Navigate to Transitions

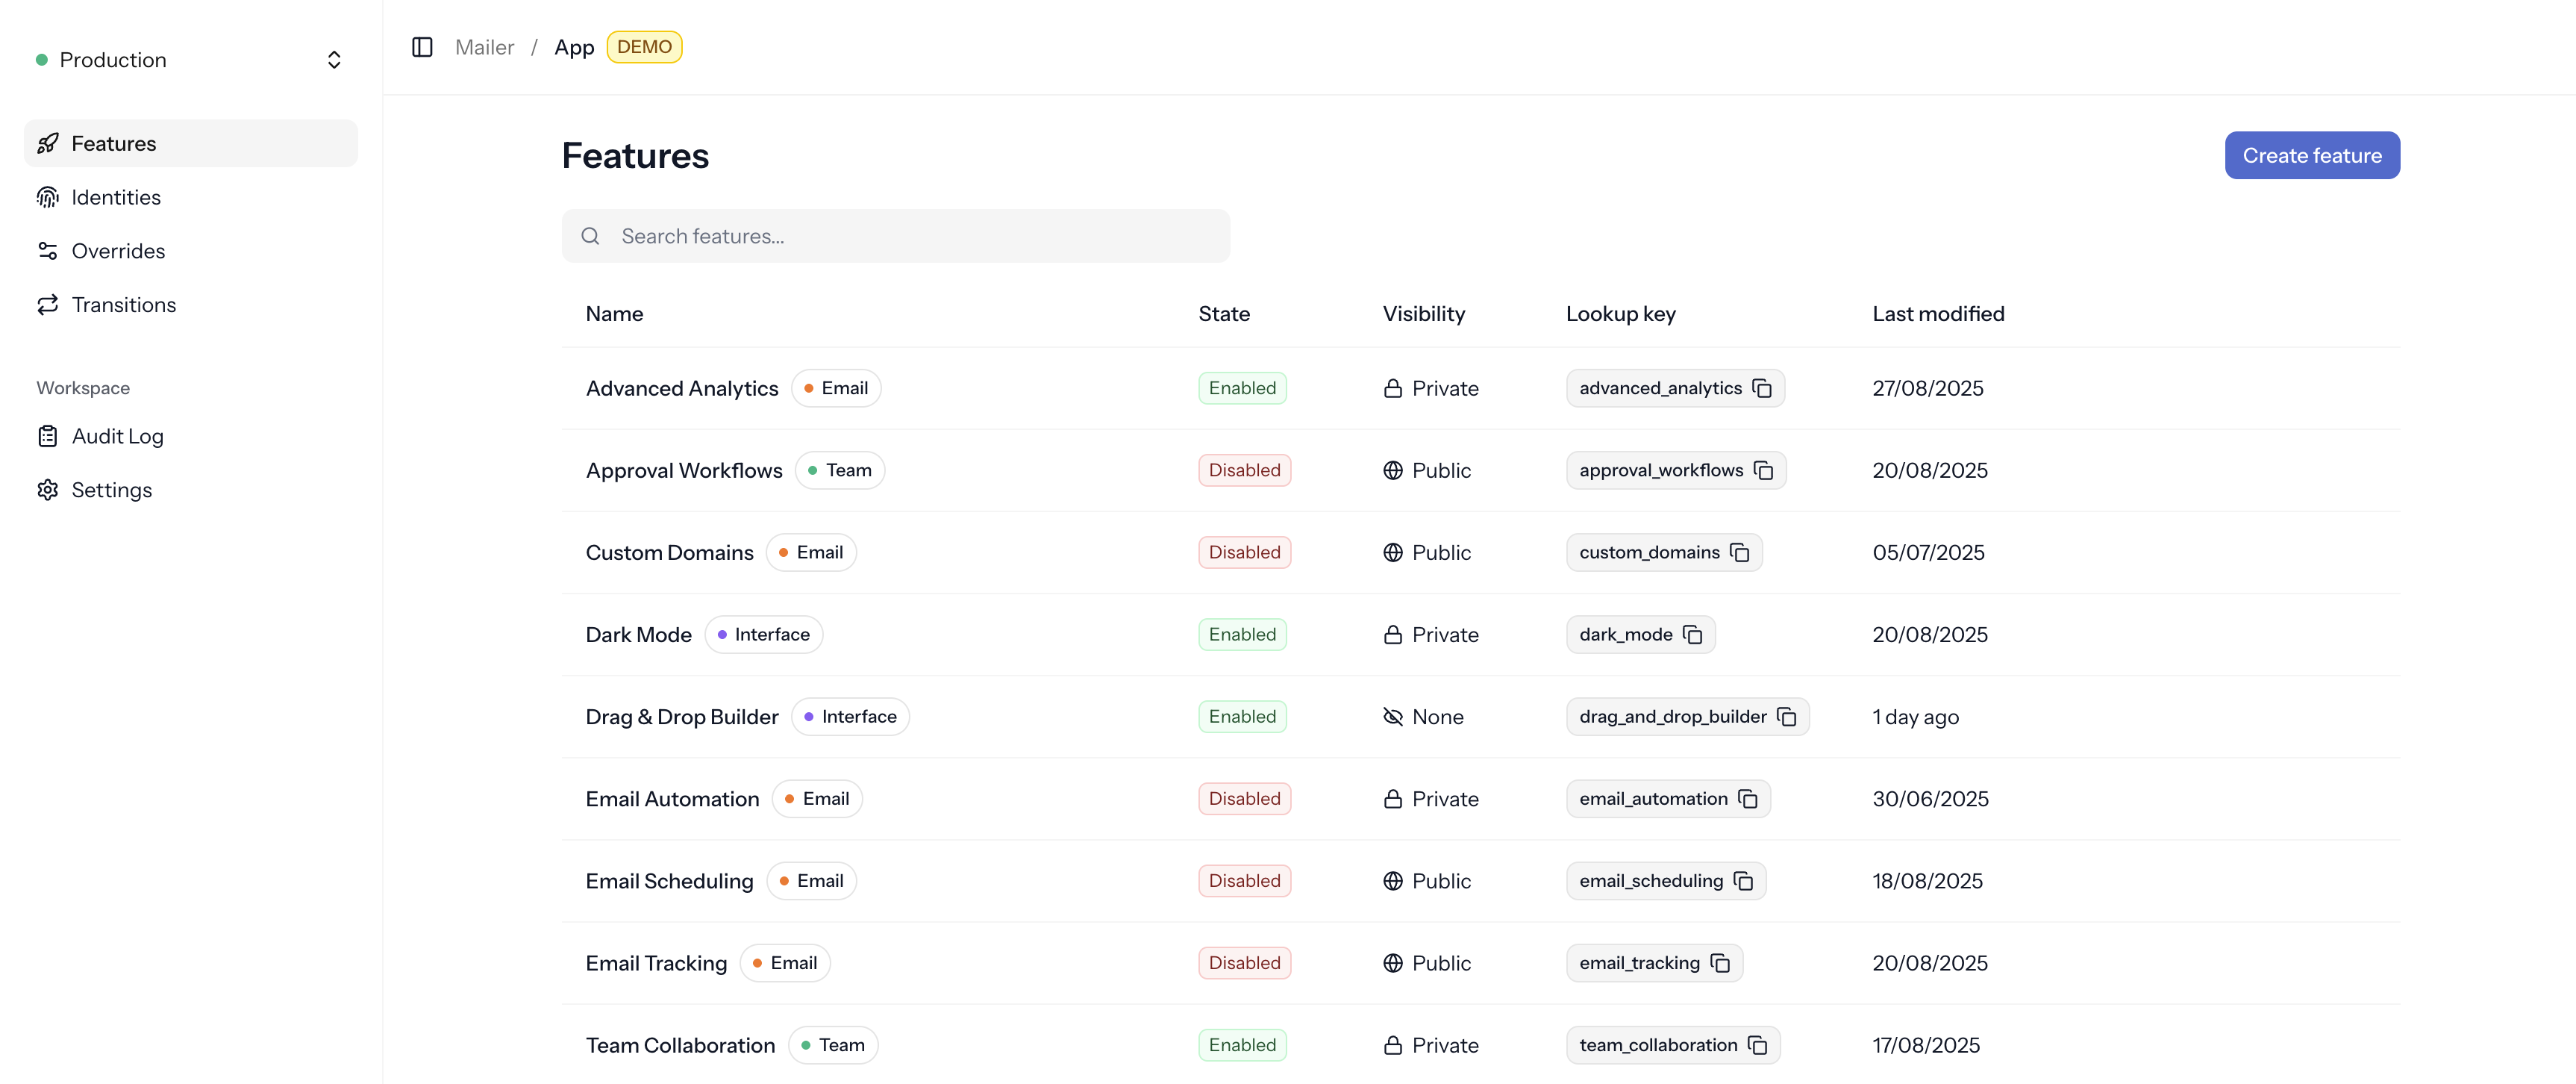(x=190, y=305)
